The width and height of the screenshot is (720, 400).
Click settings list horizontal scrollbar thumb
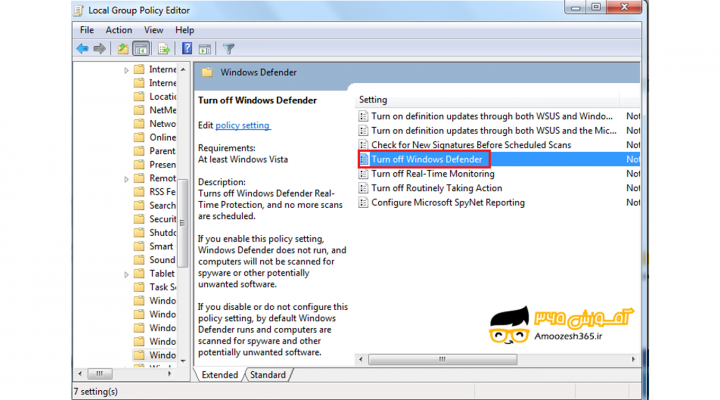point(443,359)
